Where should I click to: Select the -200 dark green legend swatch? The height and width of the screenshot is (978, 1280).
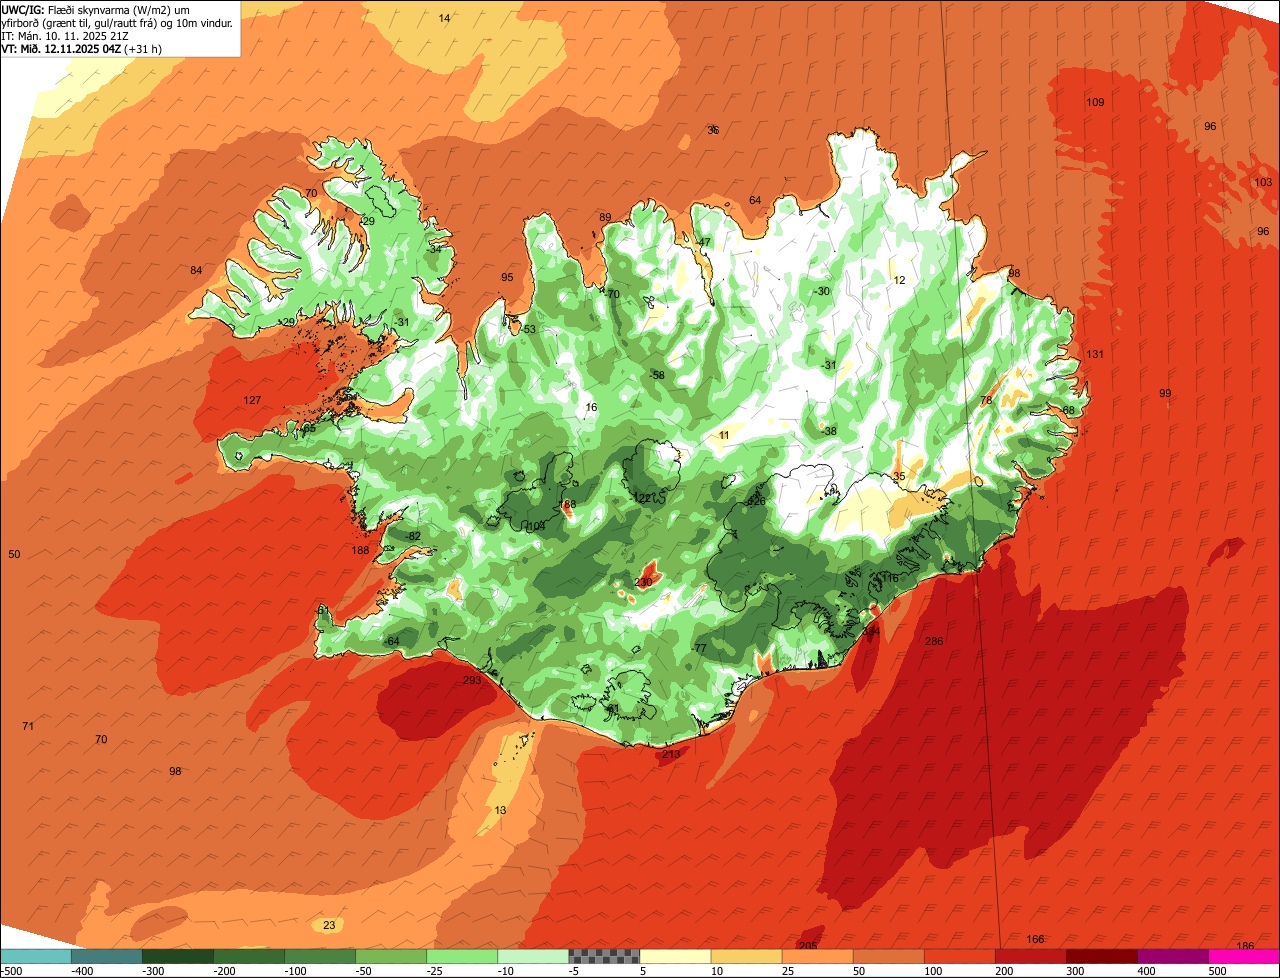(249, 956)
